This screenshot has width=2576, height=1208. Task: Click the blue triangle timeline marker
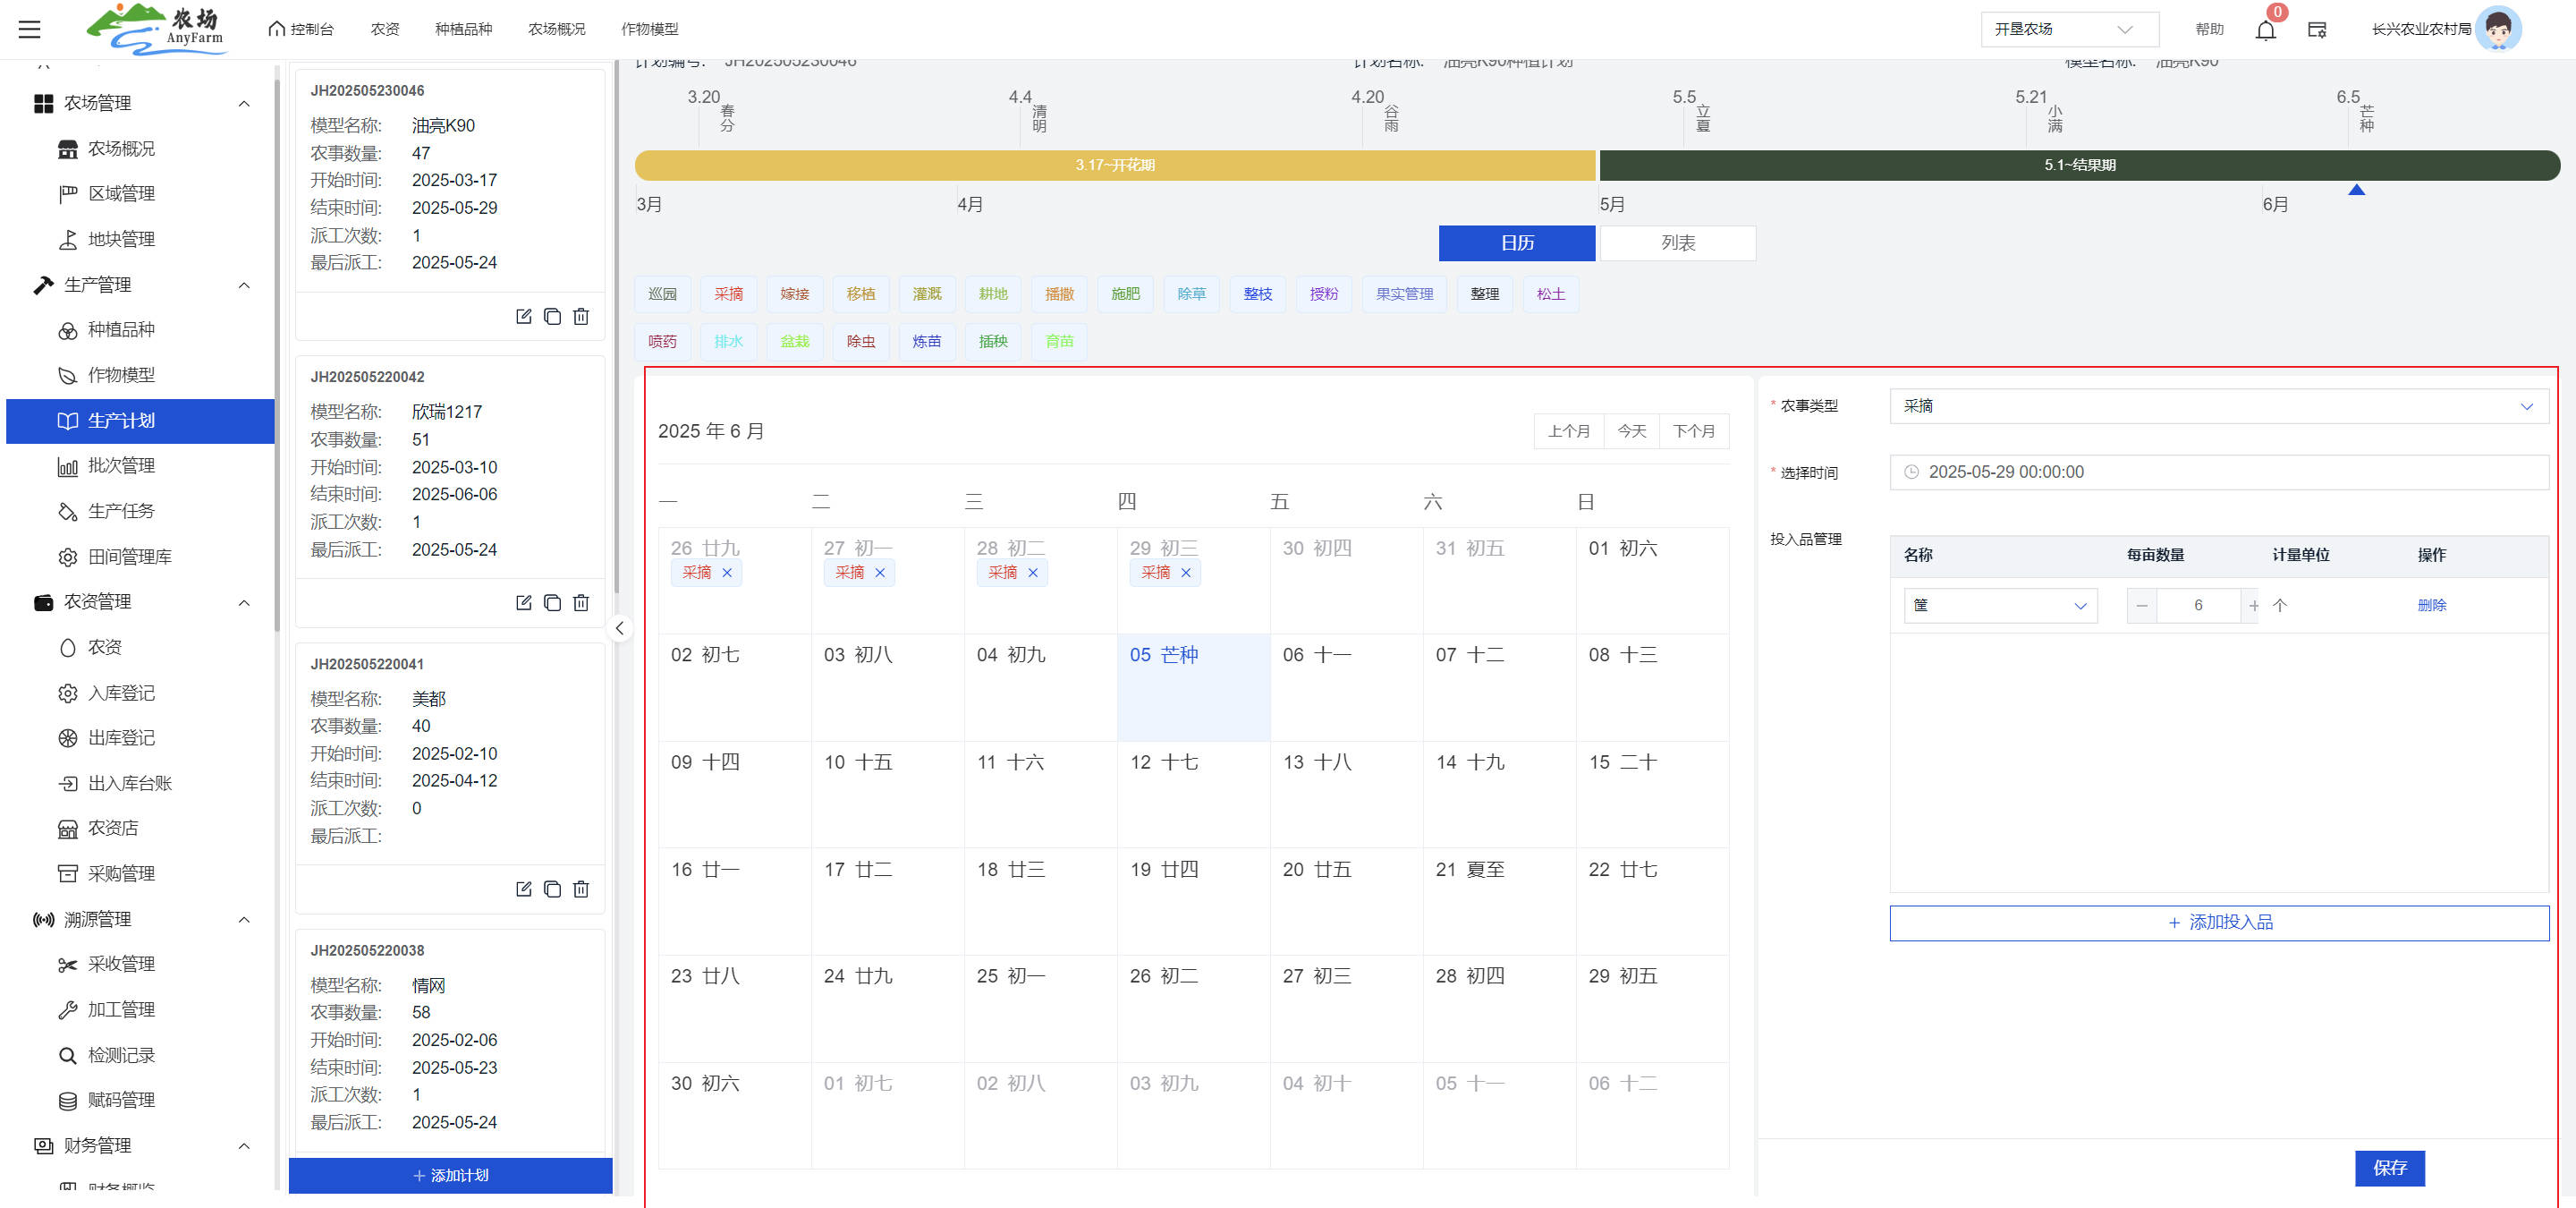click(2356, 190)
